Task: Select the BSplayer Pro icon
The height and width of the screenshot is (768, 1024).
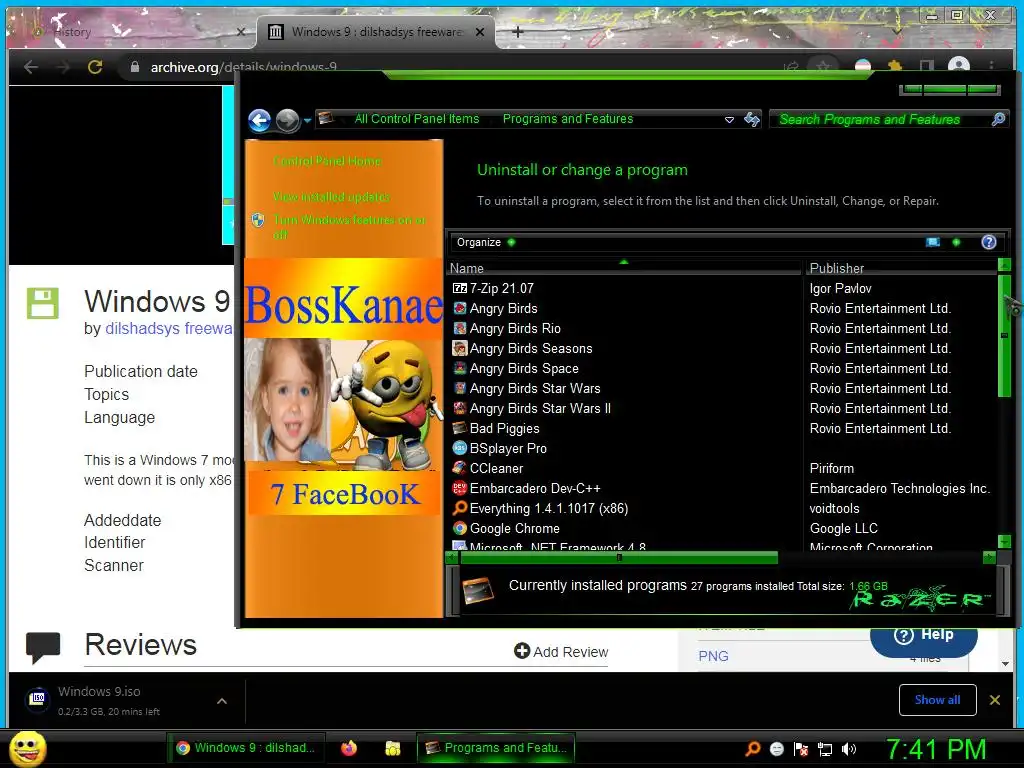Action: (x=460, y=448)
